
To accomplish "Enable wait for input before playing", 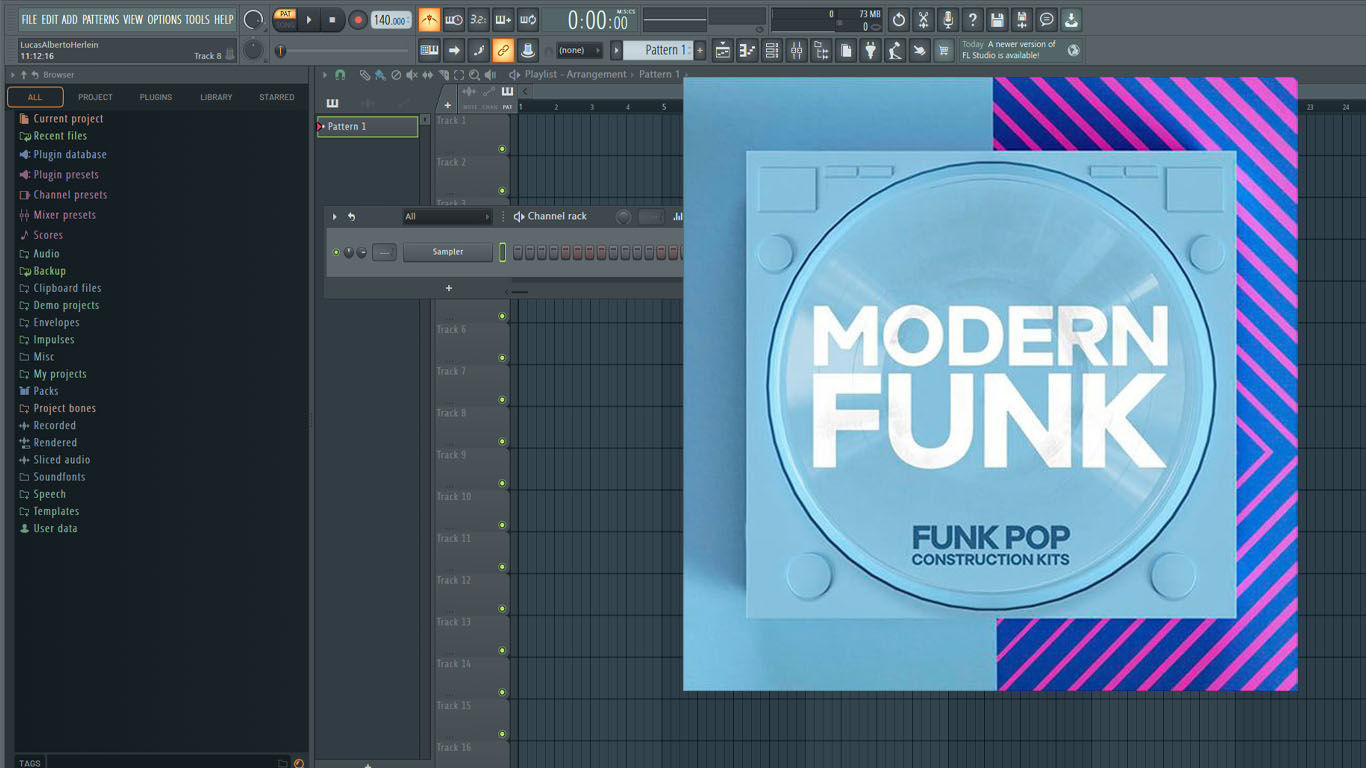I will [454, 20].
